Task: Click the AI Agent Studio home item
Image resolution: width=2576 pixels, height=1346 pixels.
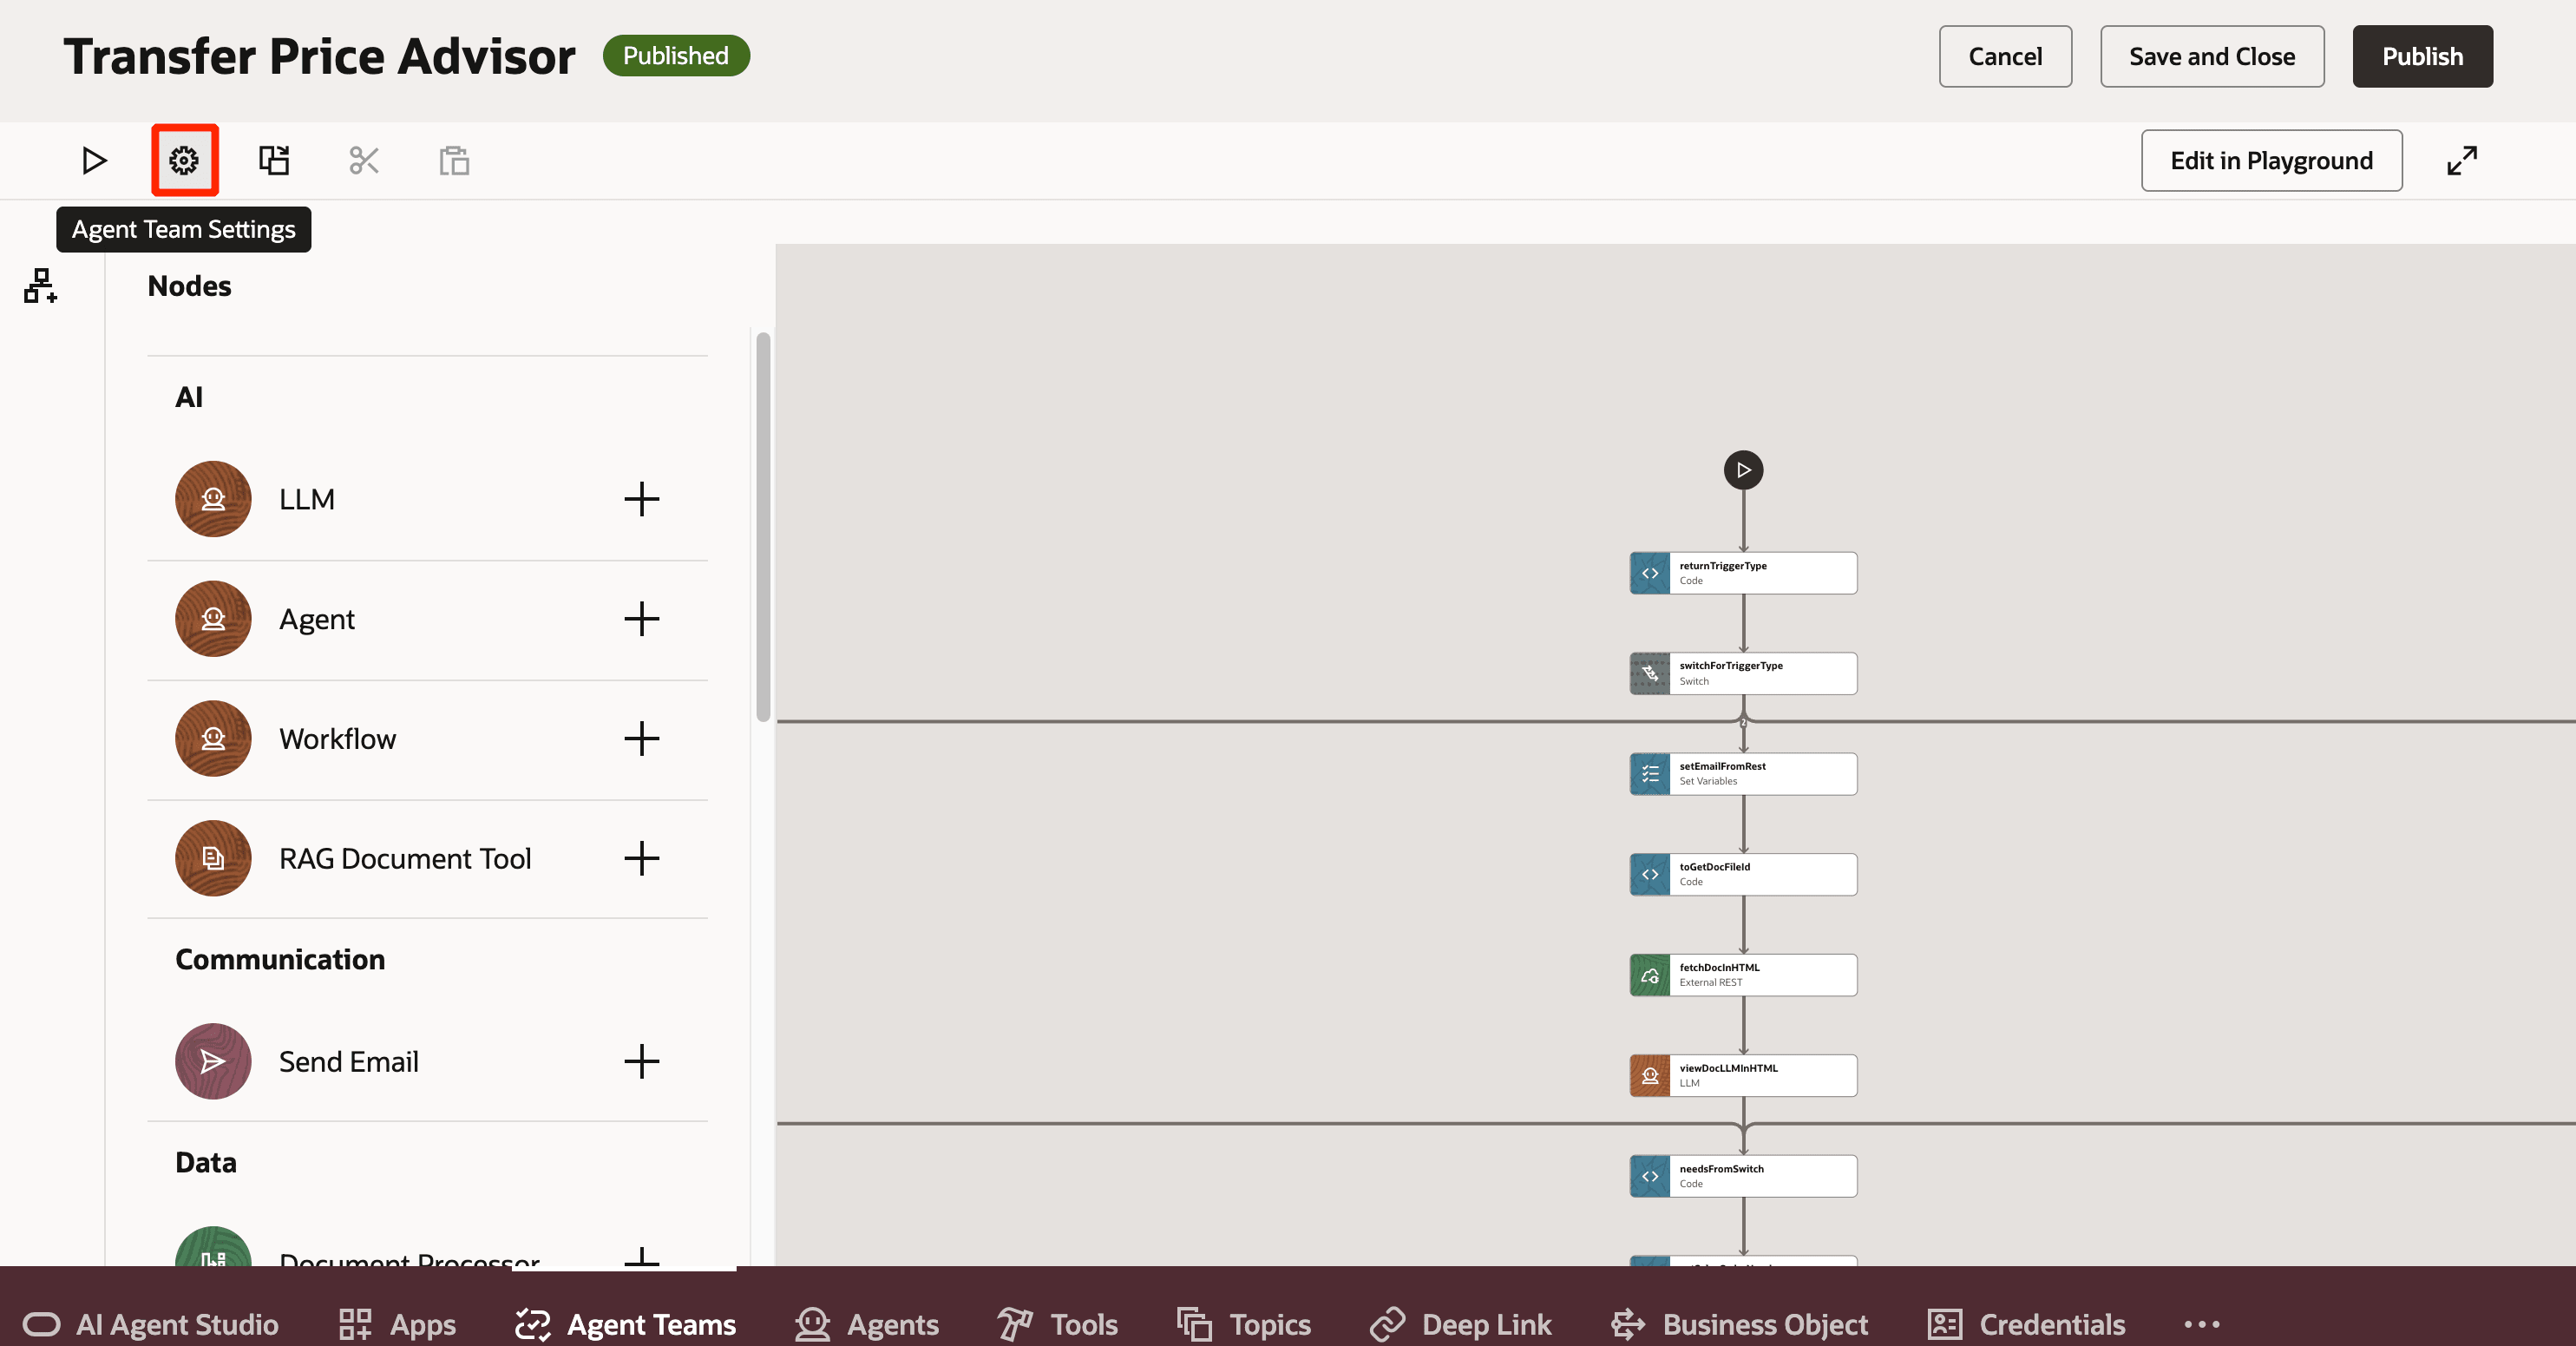Action: pyautogui.click(x=151, y=1324)
